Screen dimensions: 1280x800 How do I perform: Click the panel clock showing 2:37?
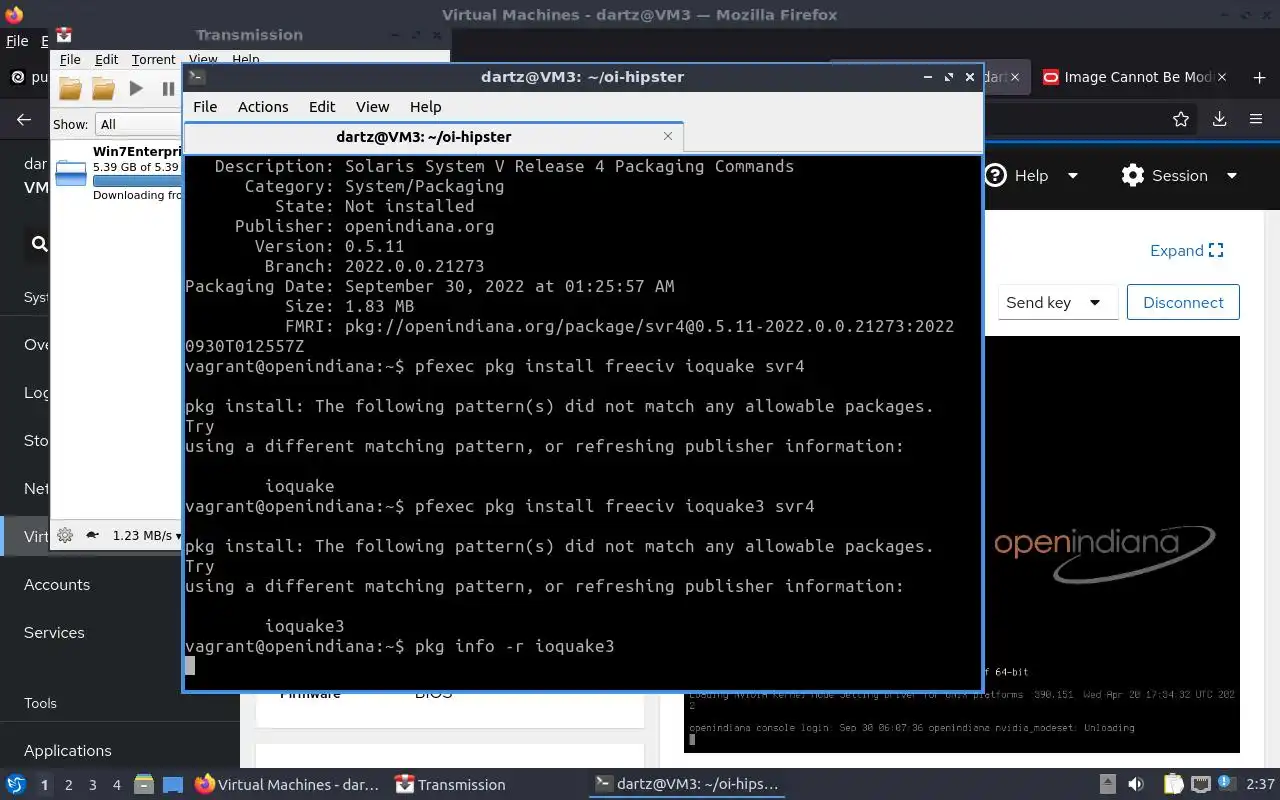[x=1260, y=784]
